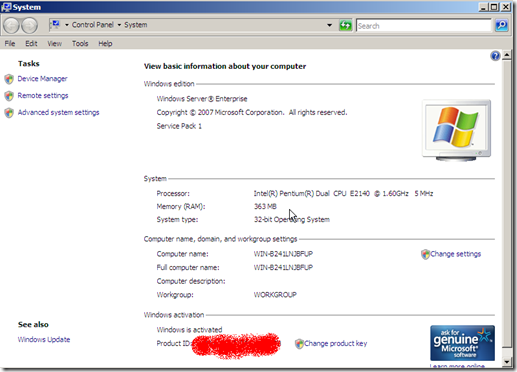Screen dimensions: 517x372
Task: Minimize the System window
Action: pyautogui.click(x=483, y=7)
